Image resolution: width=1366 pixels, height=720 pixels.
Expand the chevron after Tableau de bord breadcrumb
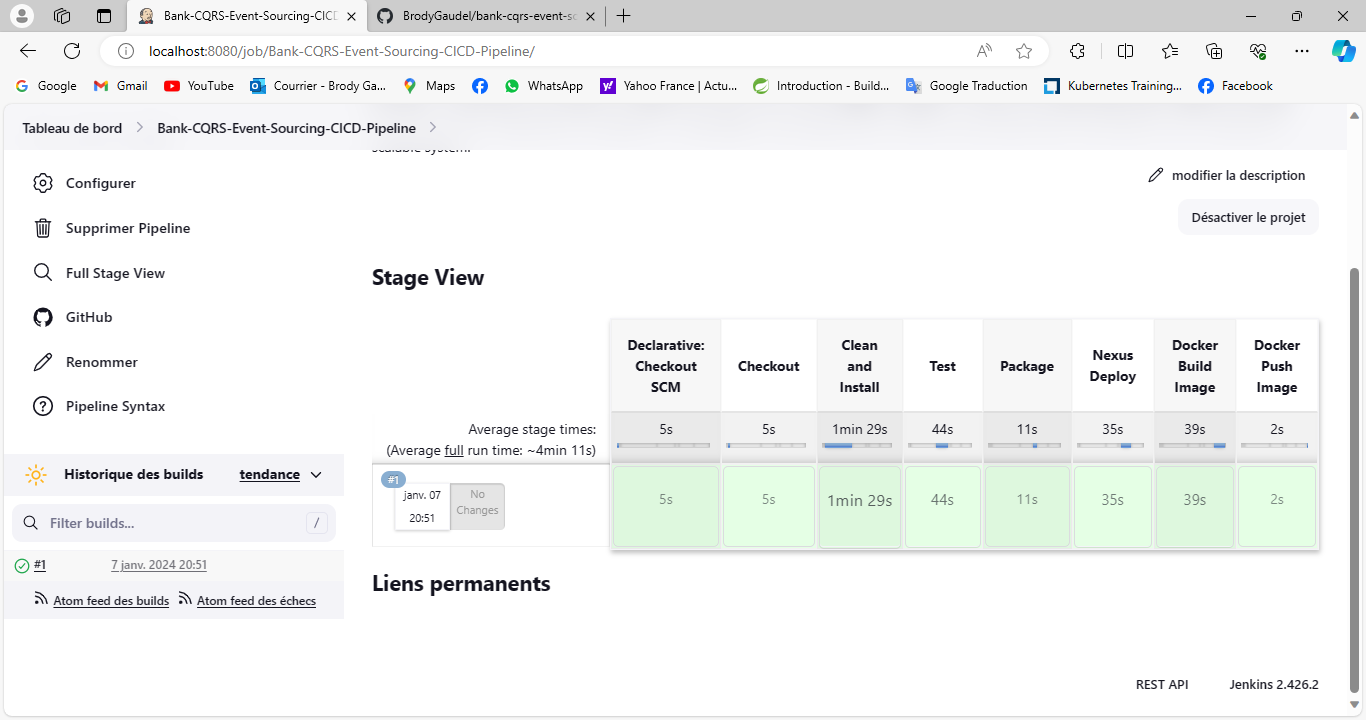point(140,128)
